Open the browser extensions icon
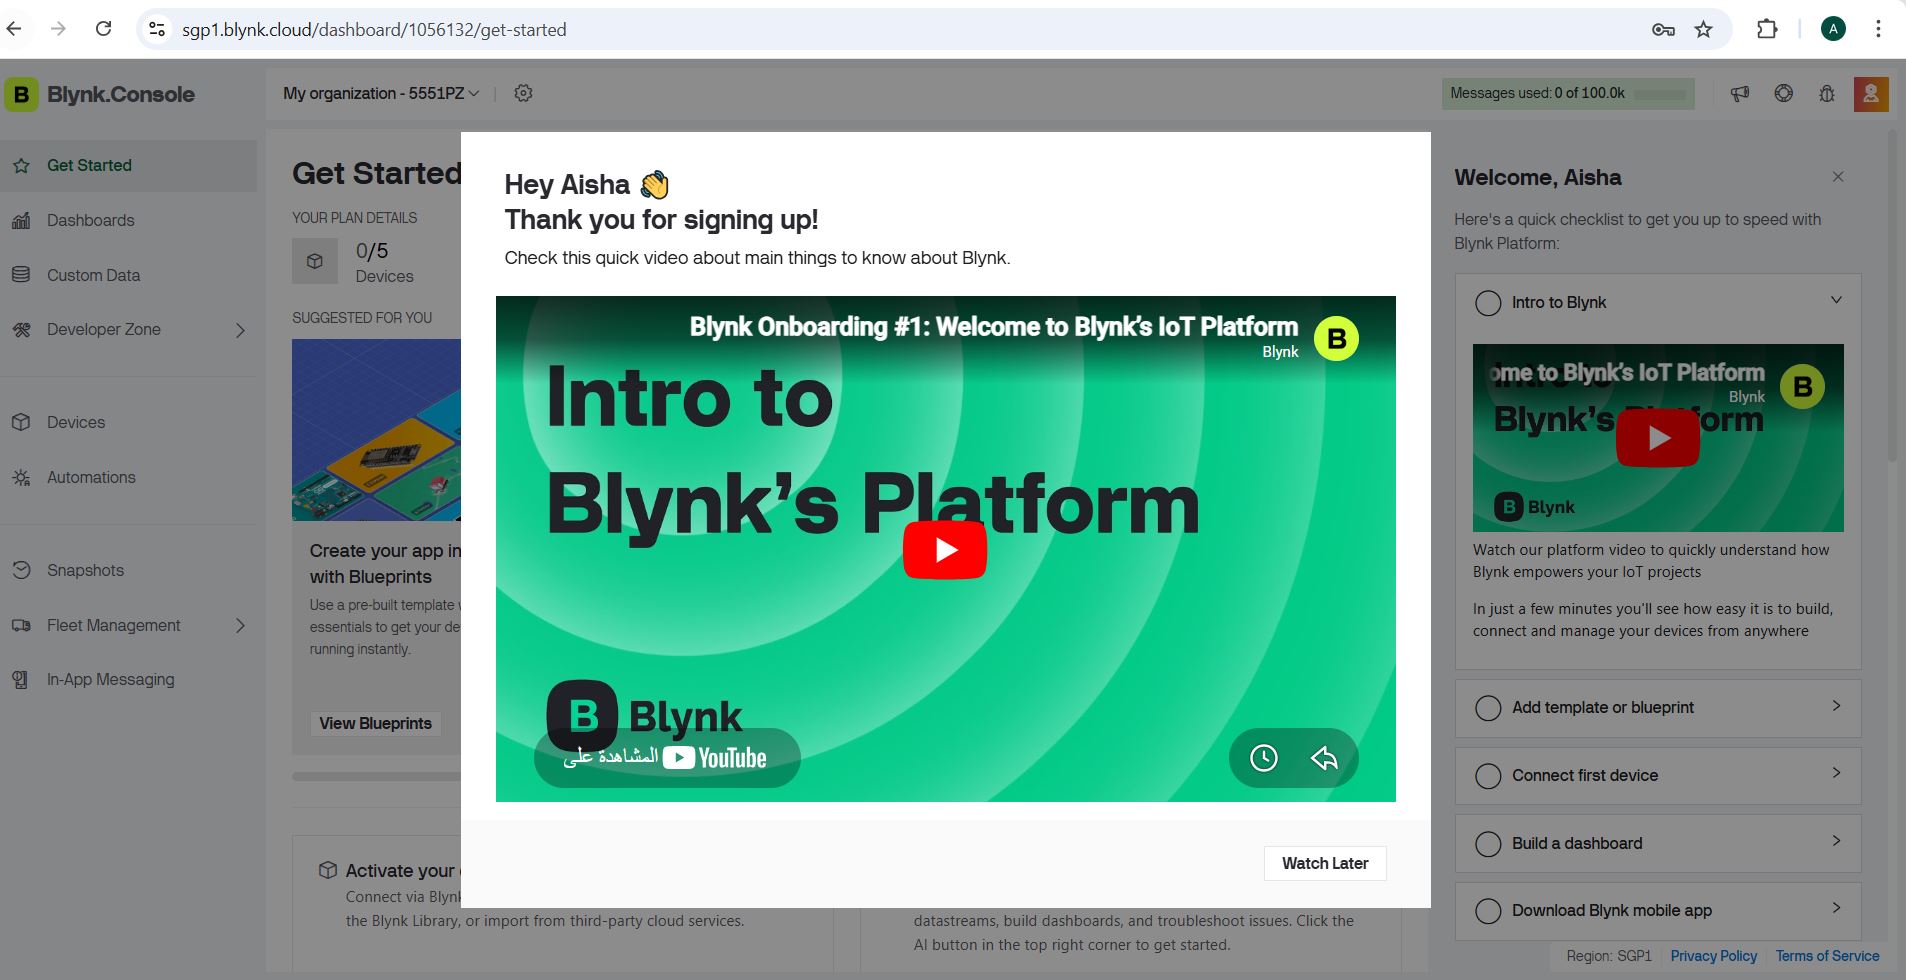 point(1767,29)
